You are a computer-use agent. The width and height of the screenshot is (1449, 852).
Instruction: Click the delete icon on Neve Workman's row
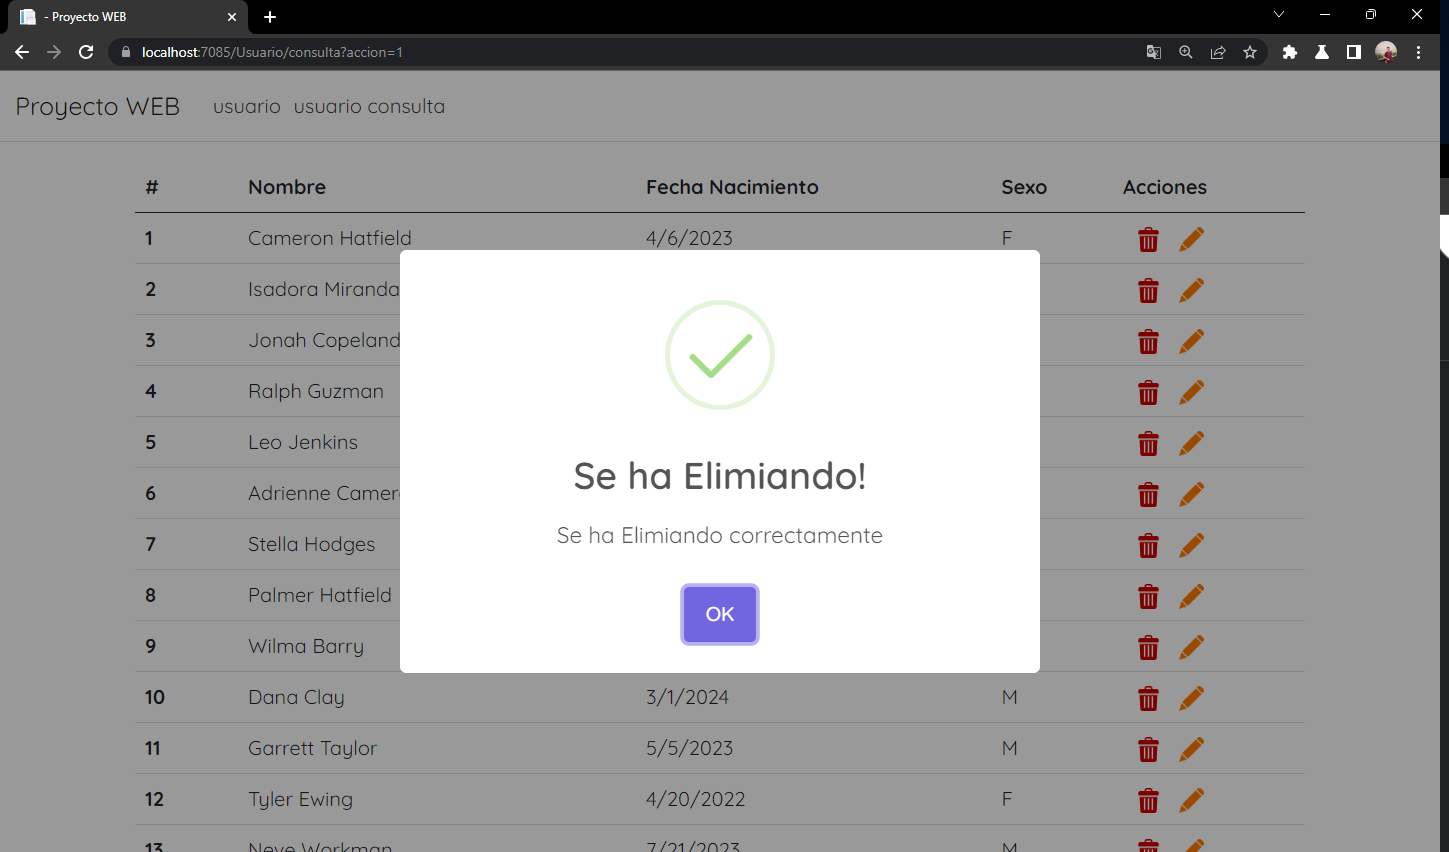[1148, 847]
